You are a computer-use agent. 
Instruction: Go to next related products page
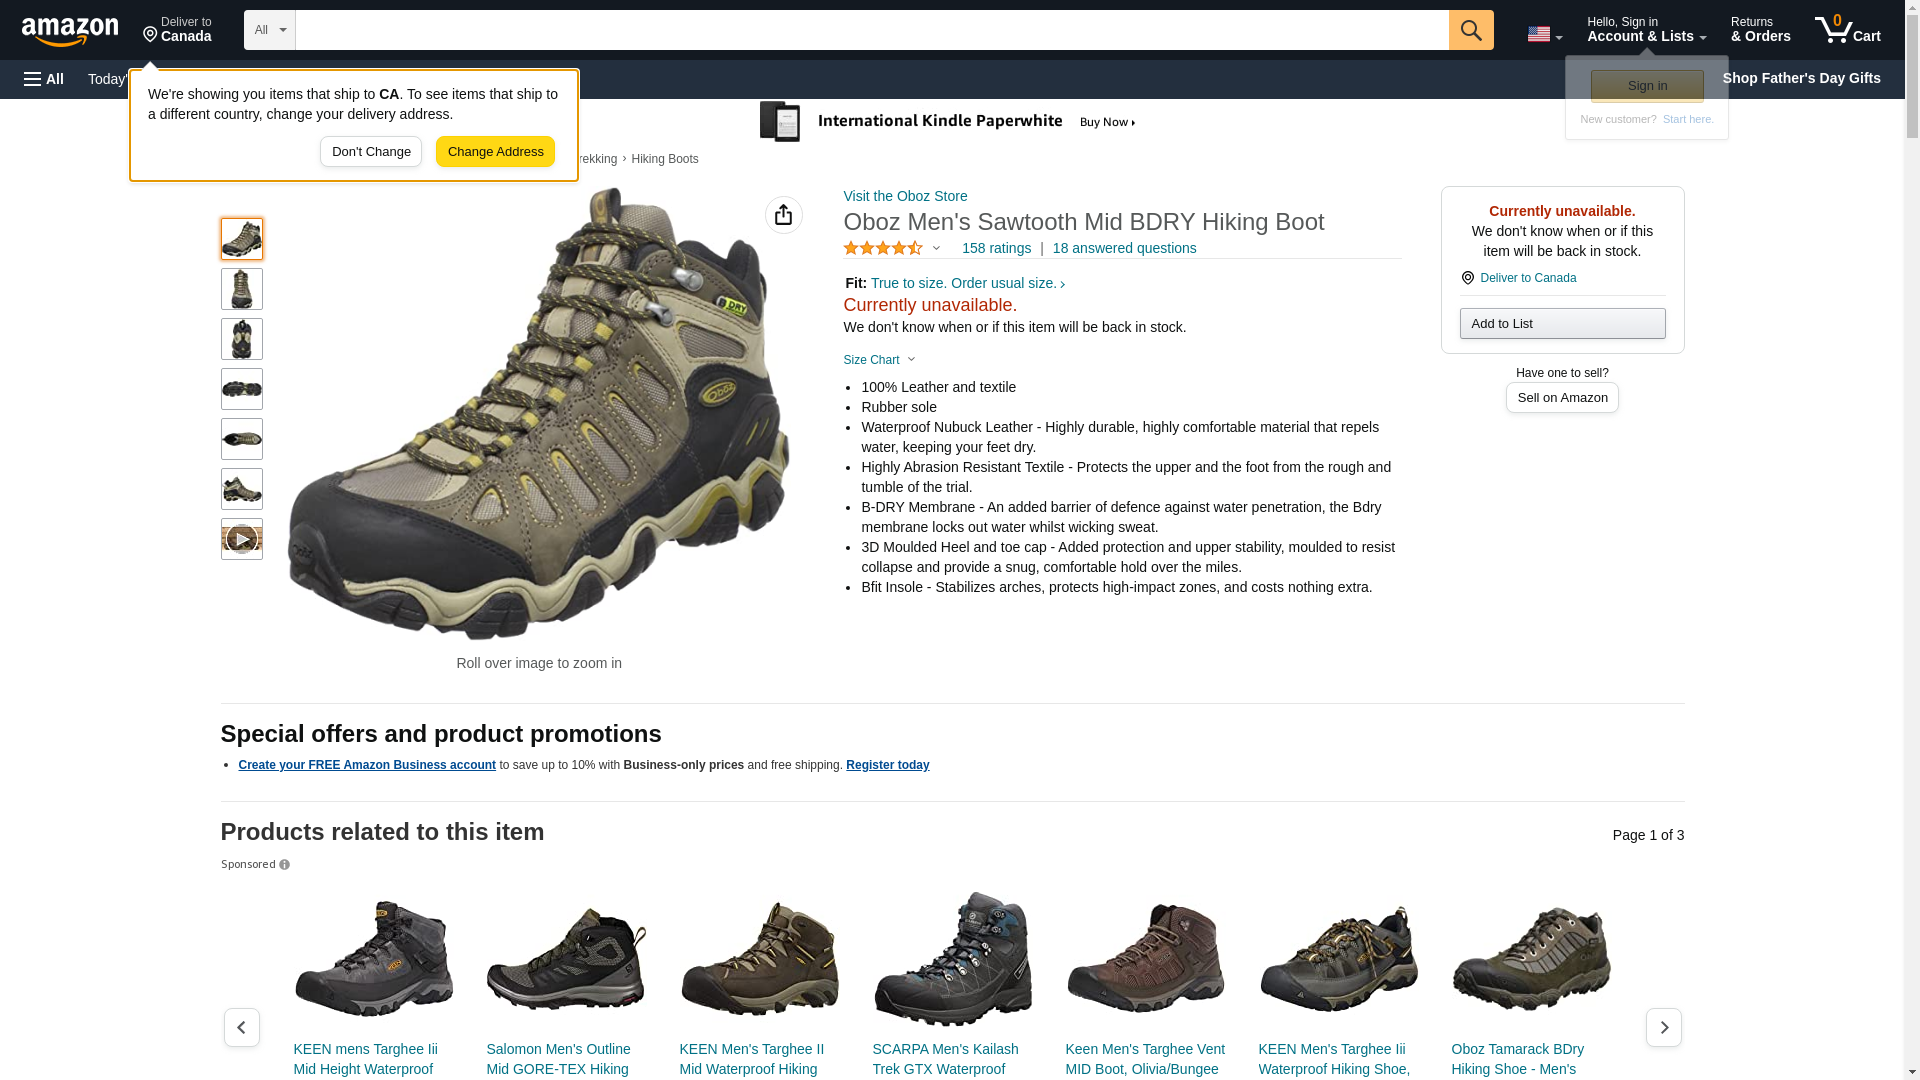pyautogui.click(x=1664, y=1027)
